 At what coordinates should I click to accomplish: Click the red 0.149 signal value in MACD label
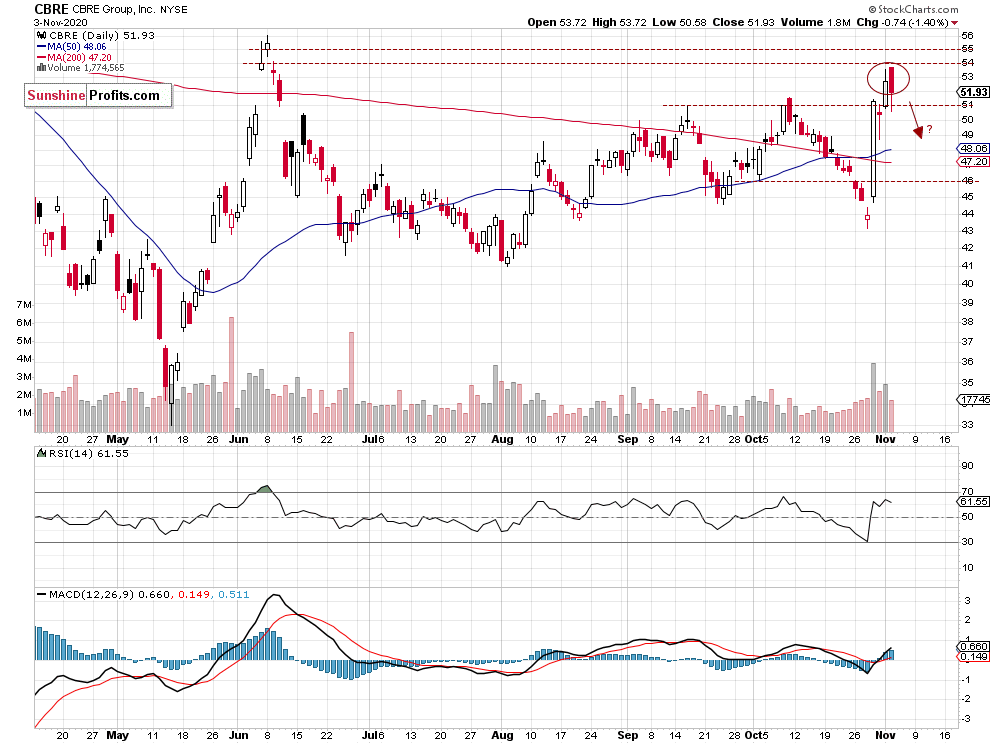point(194,594)
